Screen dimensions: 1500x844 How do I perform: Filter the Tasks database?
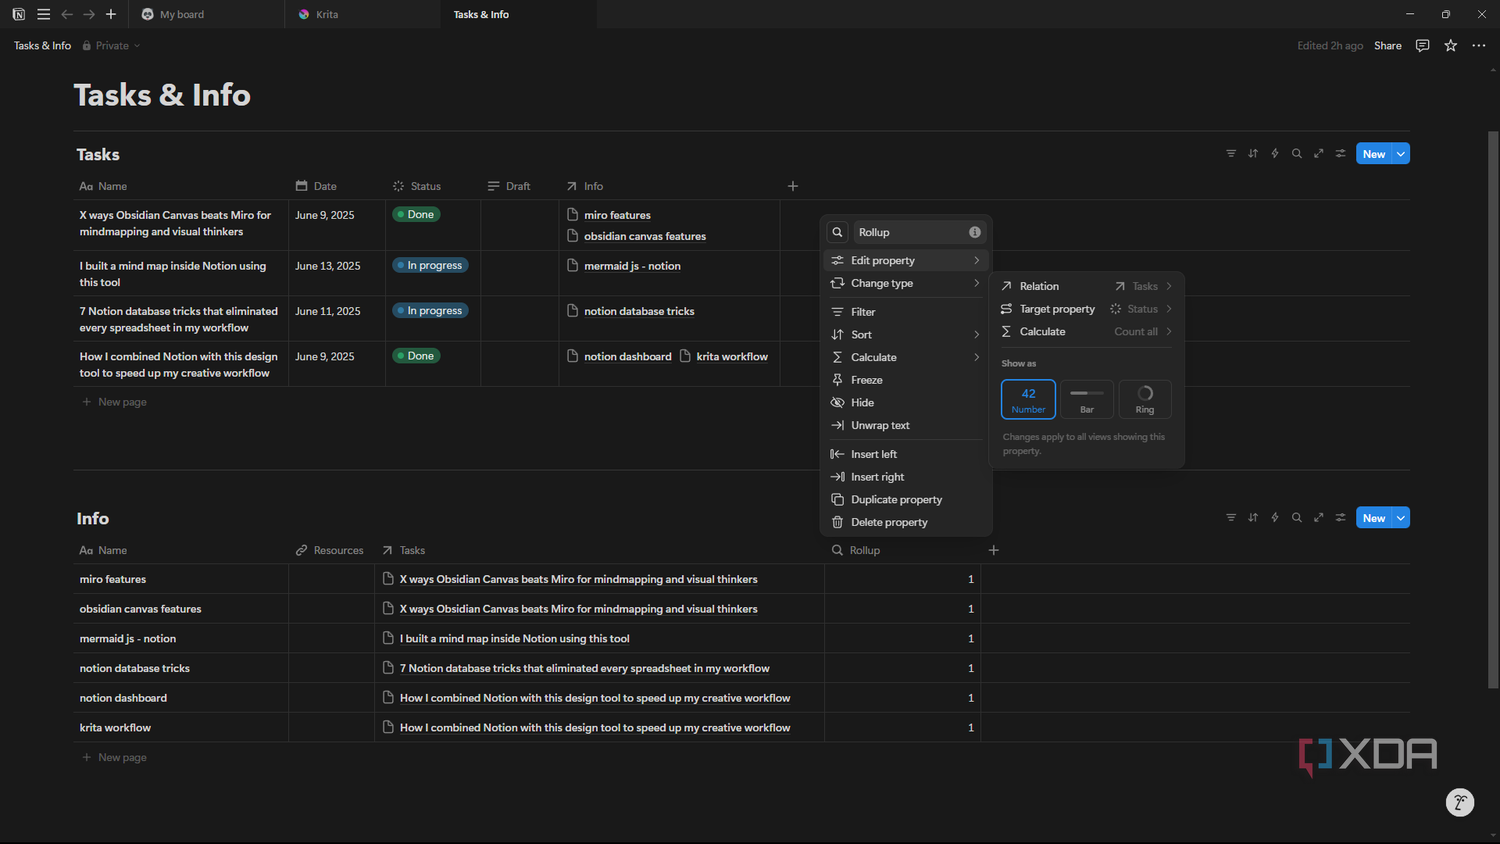point(1231,154)
